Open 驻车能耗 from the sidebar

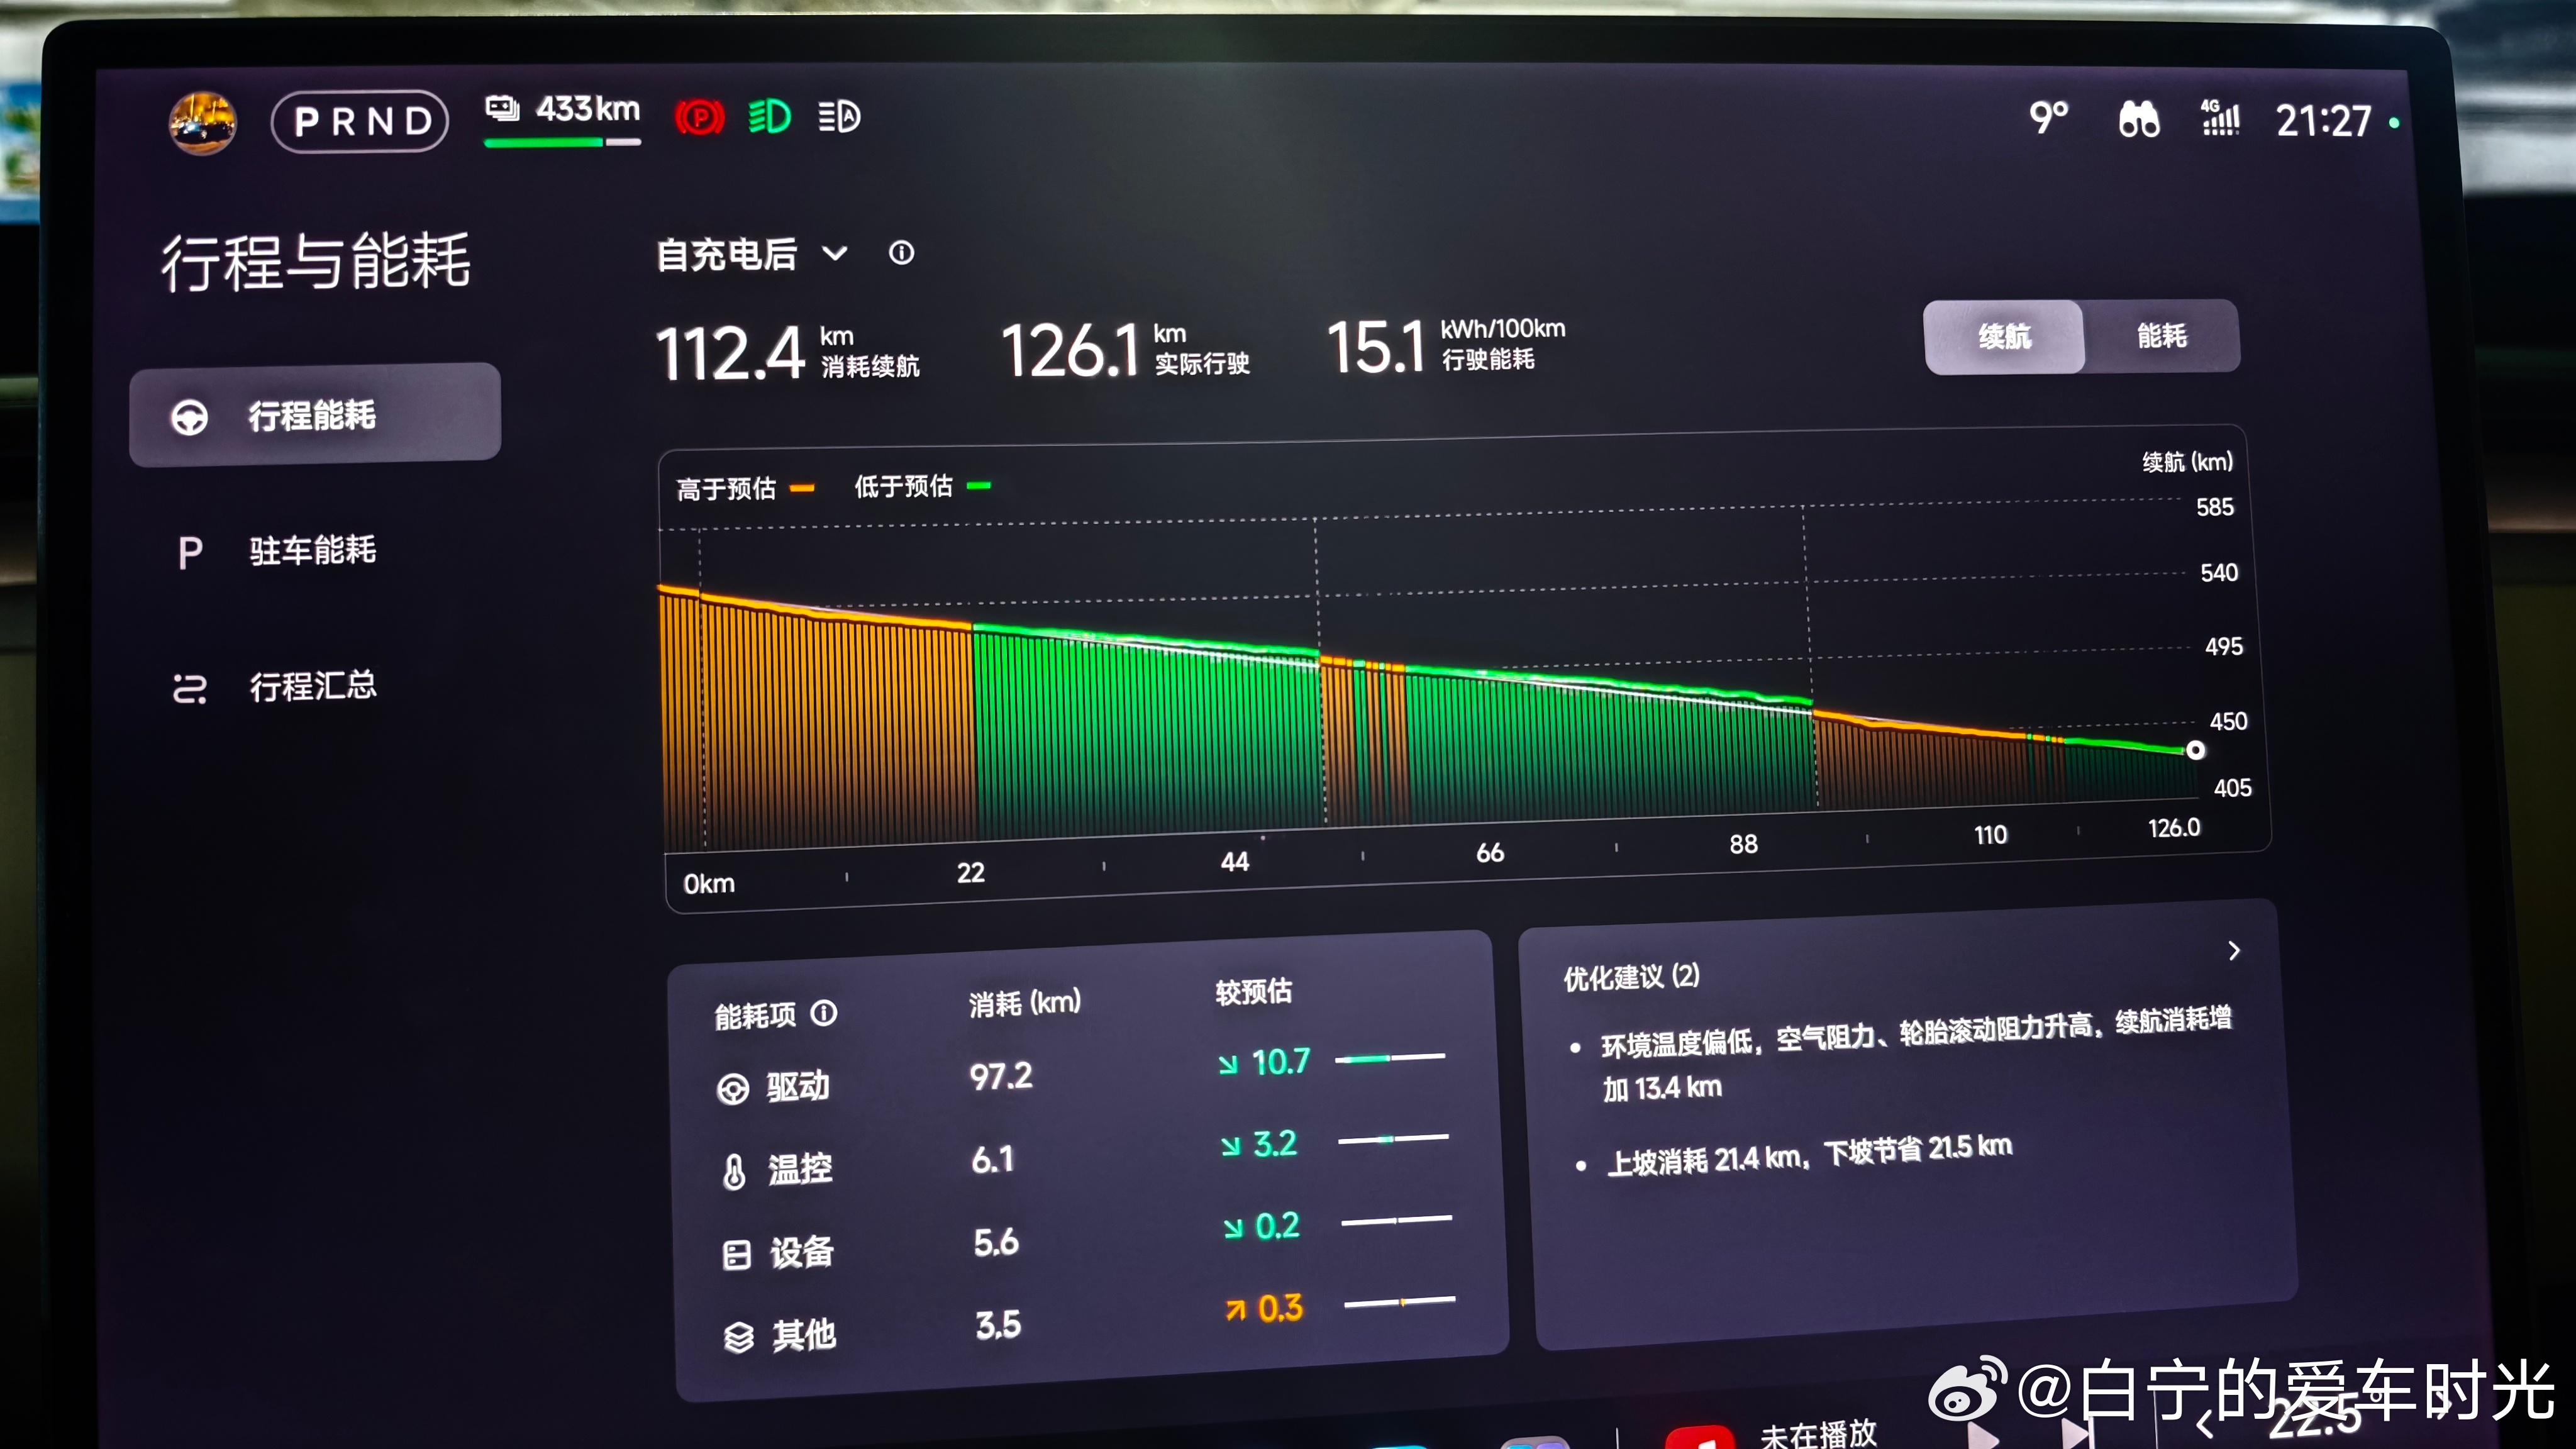(x=313, y=551)
